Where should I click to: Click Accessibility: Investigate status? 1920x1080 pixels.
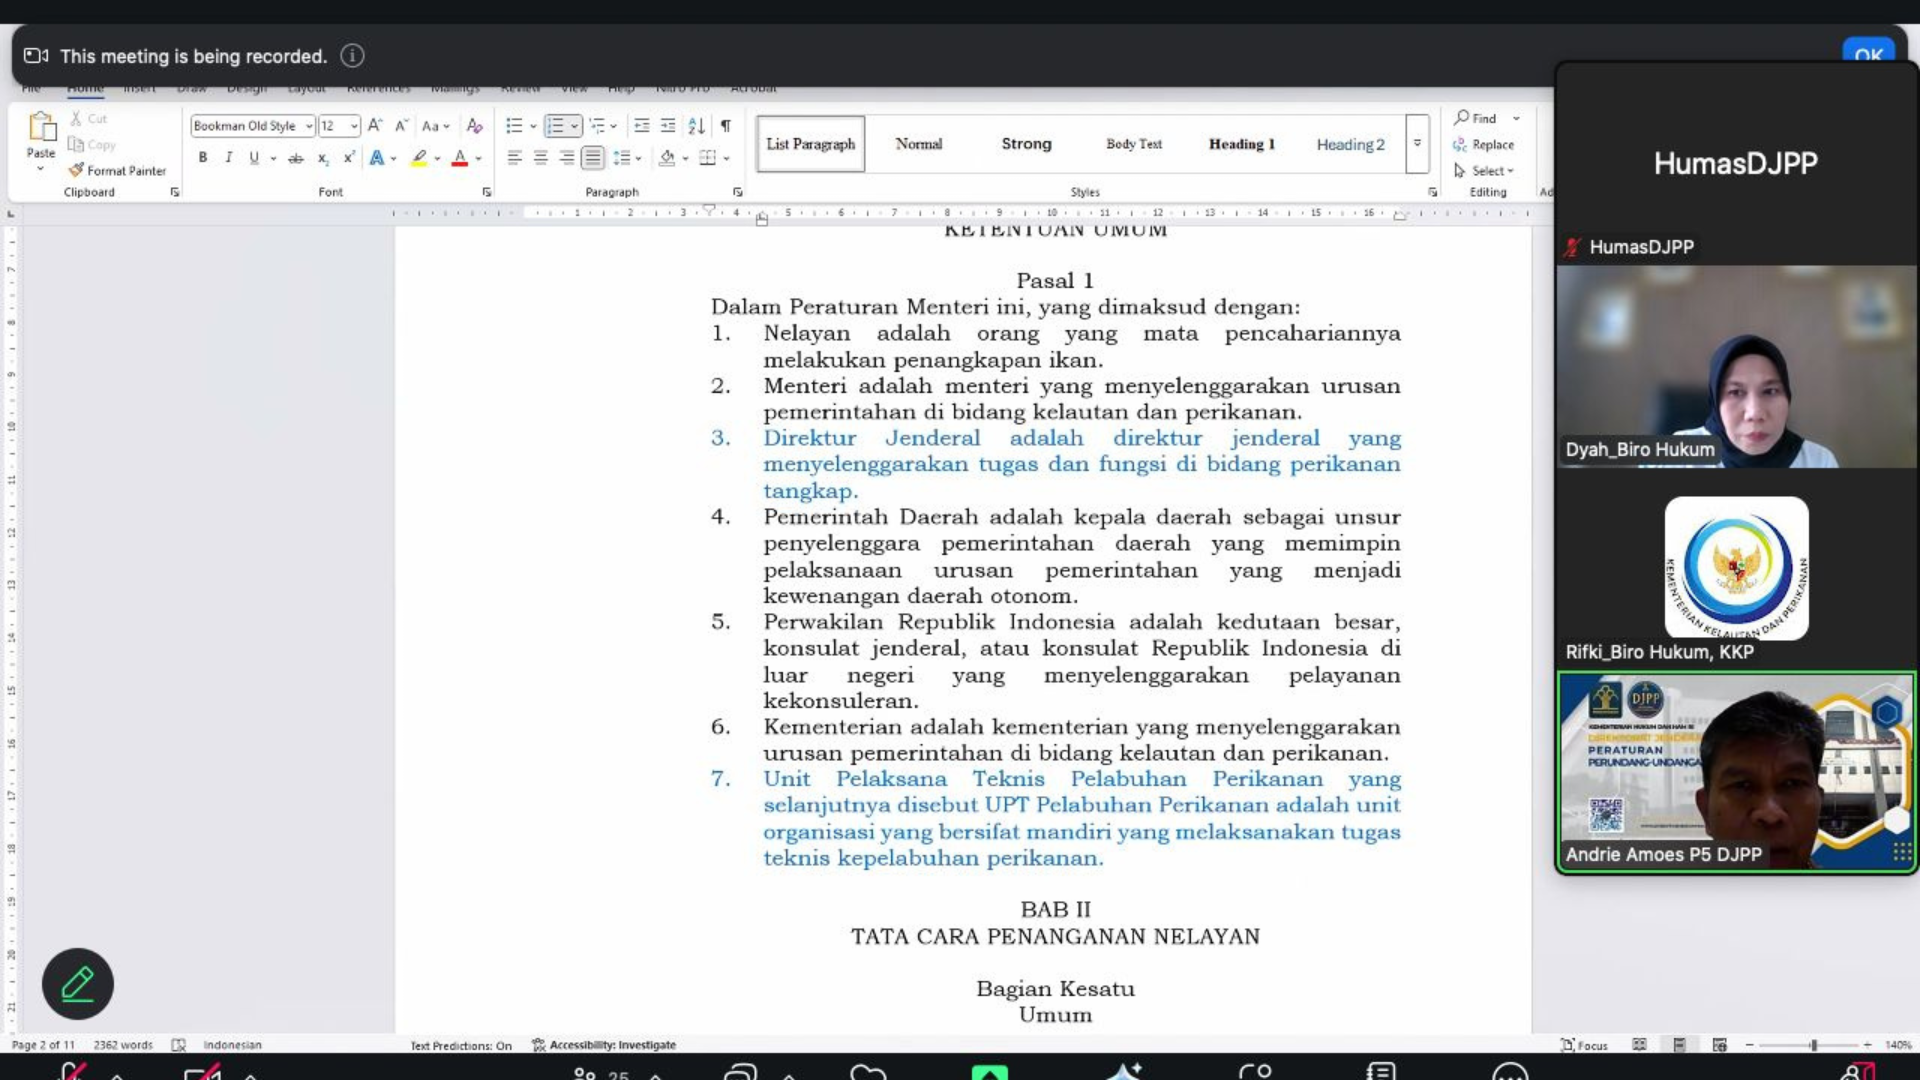[604, 1045]
